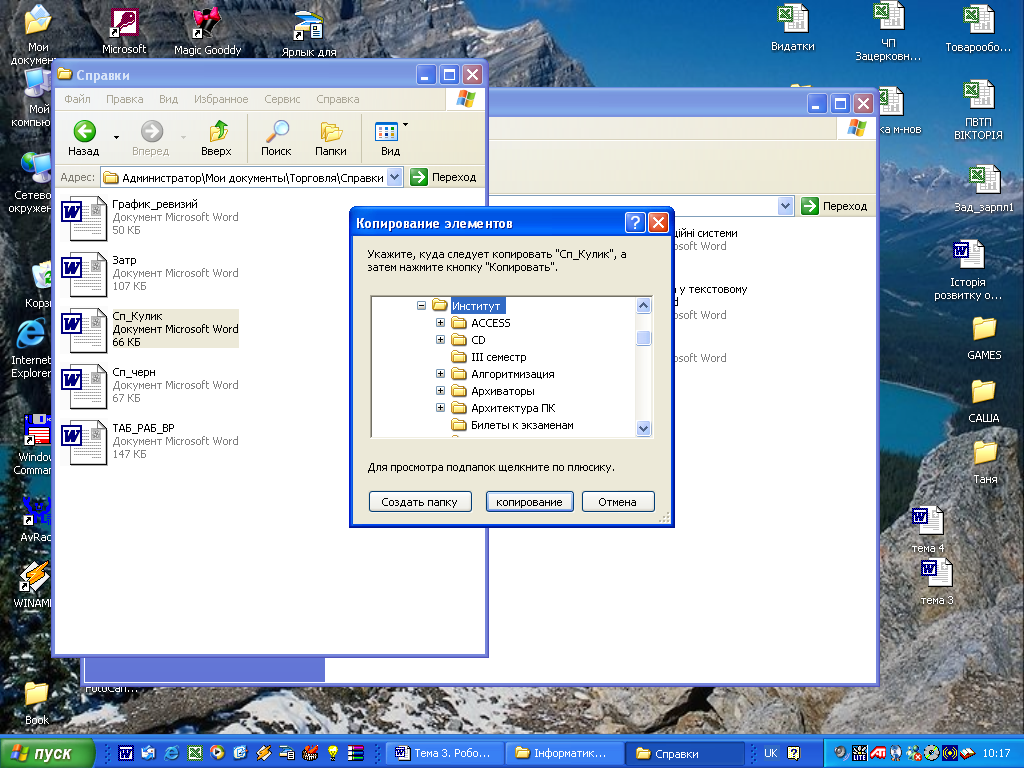Select the Сп_Кулик Word document icon
Image resolution: width=1024 pixels, height=768 pixels.
point(84,330)
